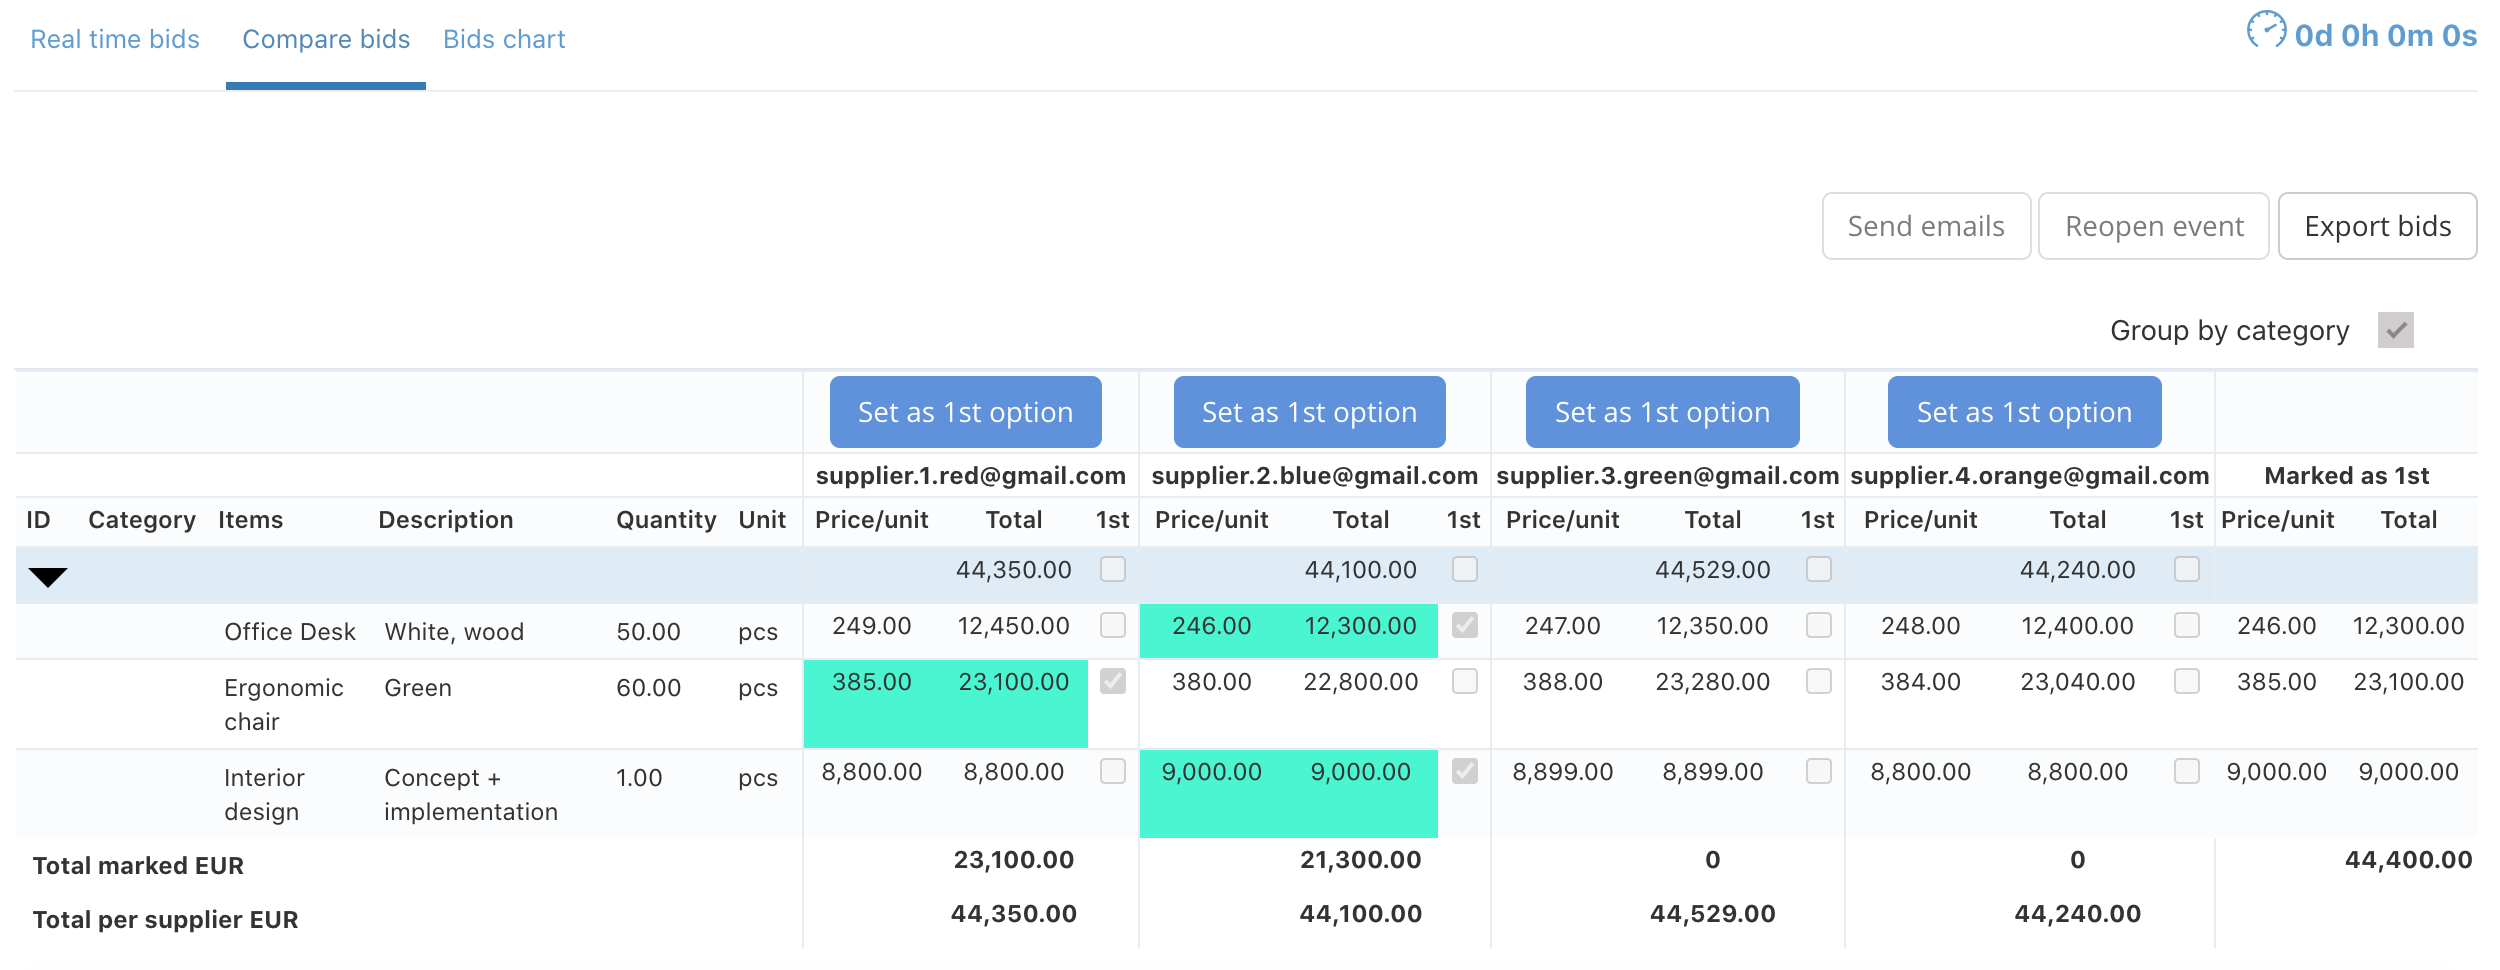Toggle the Group by category checkbox
Screen dimensions: 2500x970
(x=2396, y=330)
